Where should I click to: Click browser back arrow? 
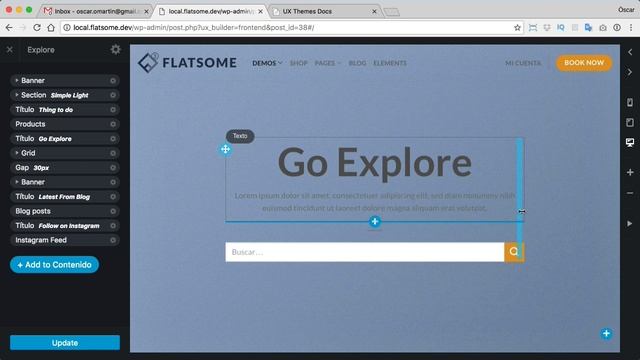9,27
